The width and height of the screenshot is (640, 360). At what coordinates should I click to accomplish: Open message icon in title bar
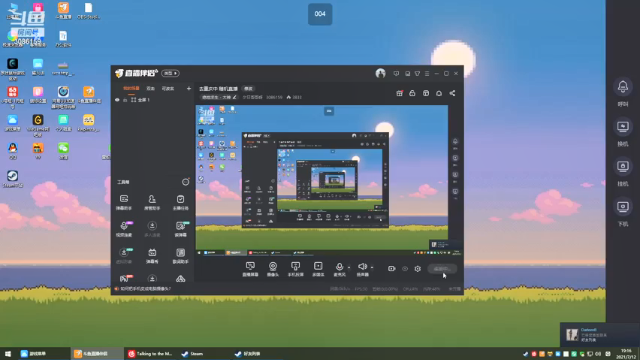point(396,73)
